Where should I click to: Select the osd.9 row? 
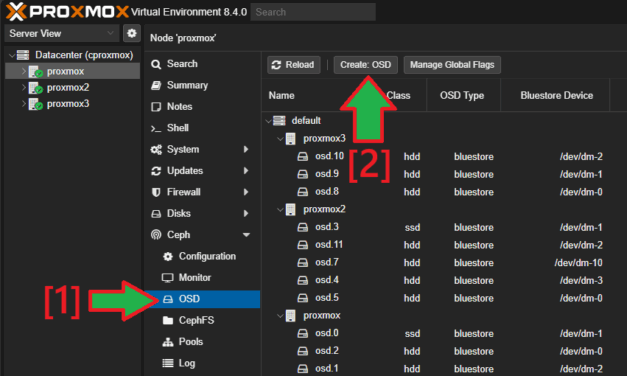click(444, 174)
